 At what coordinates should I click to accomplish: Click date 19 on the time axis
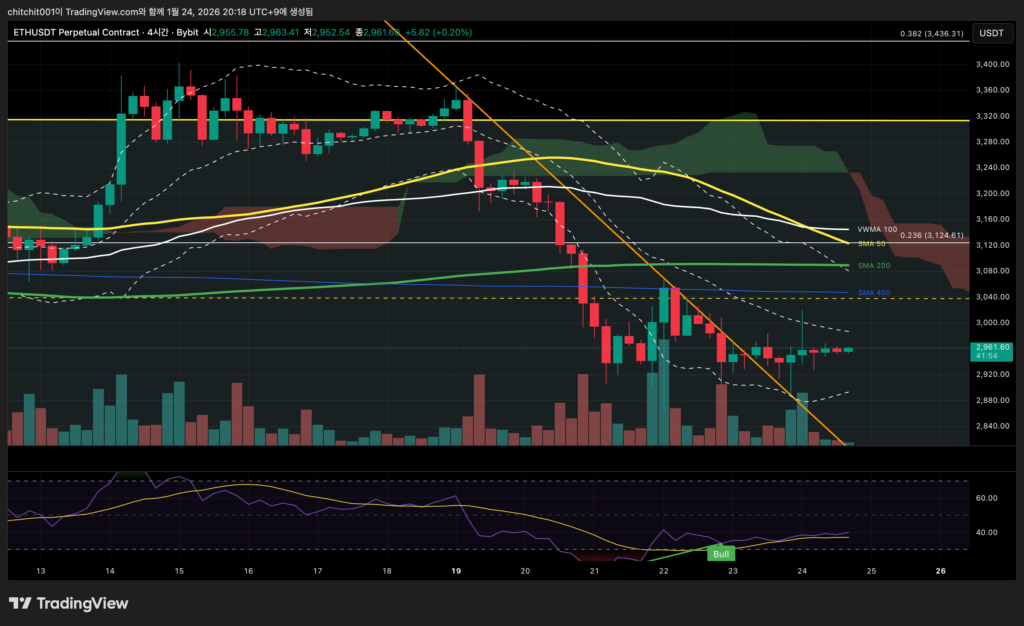(x=456, y=571)
